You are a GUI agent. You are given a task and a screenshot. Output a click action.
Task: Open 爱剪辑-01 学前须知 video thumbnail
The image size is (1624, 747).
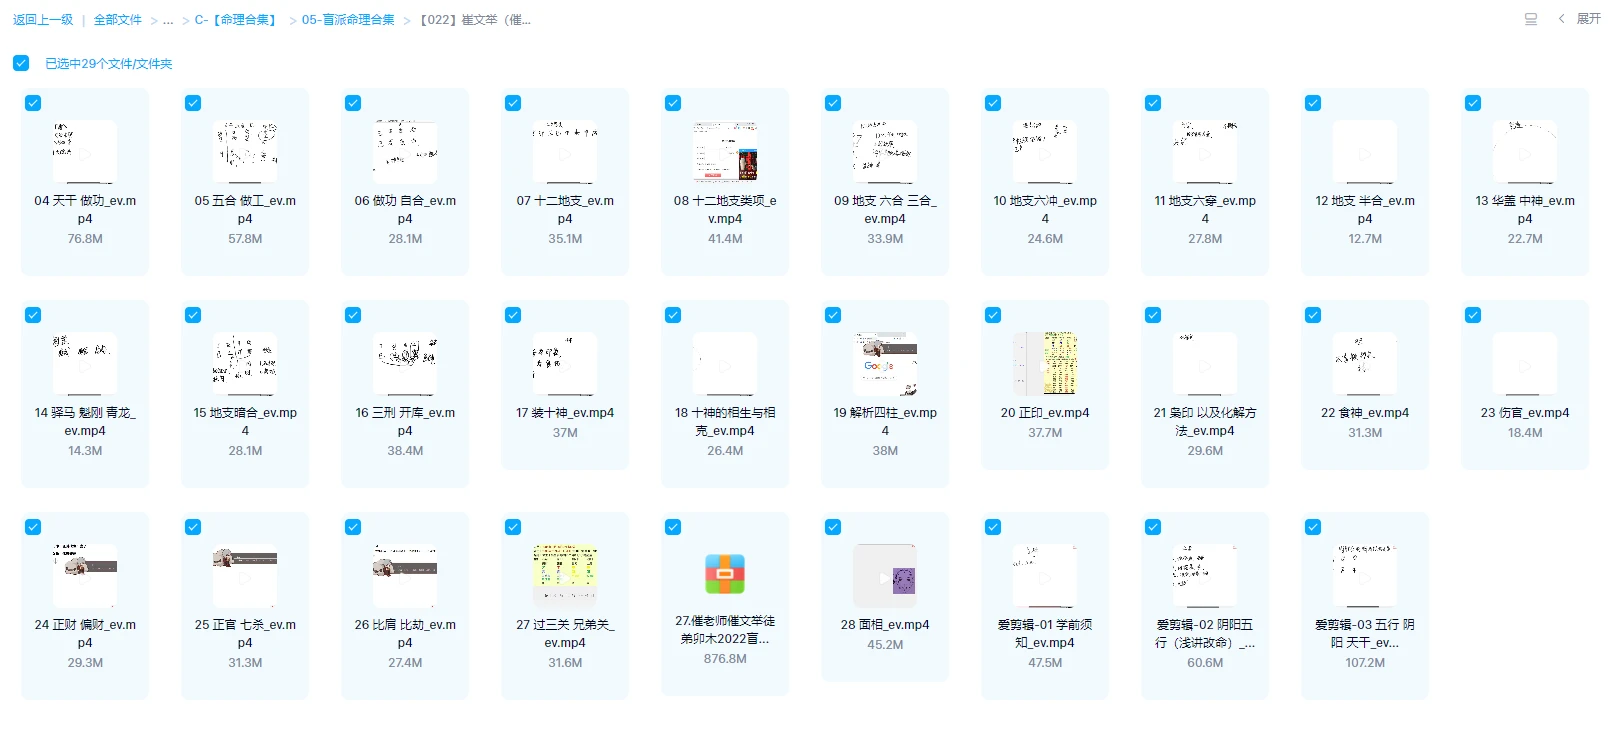[x=1045, y=576]
